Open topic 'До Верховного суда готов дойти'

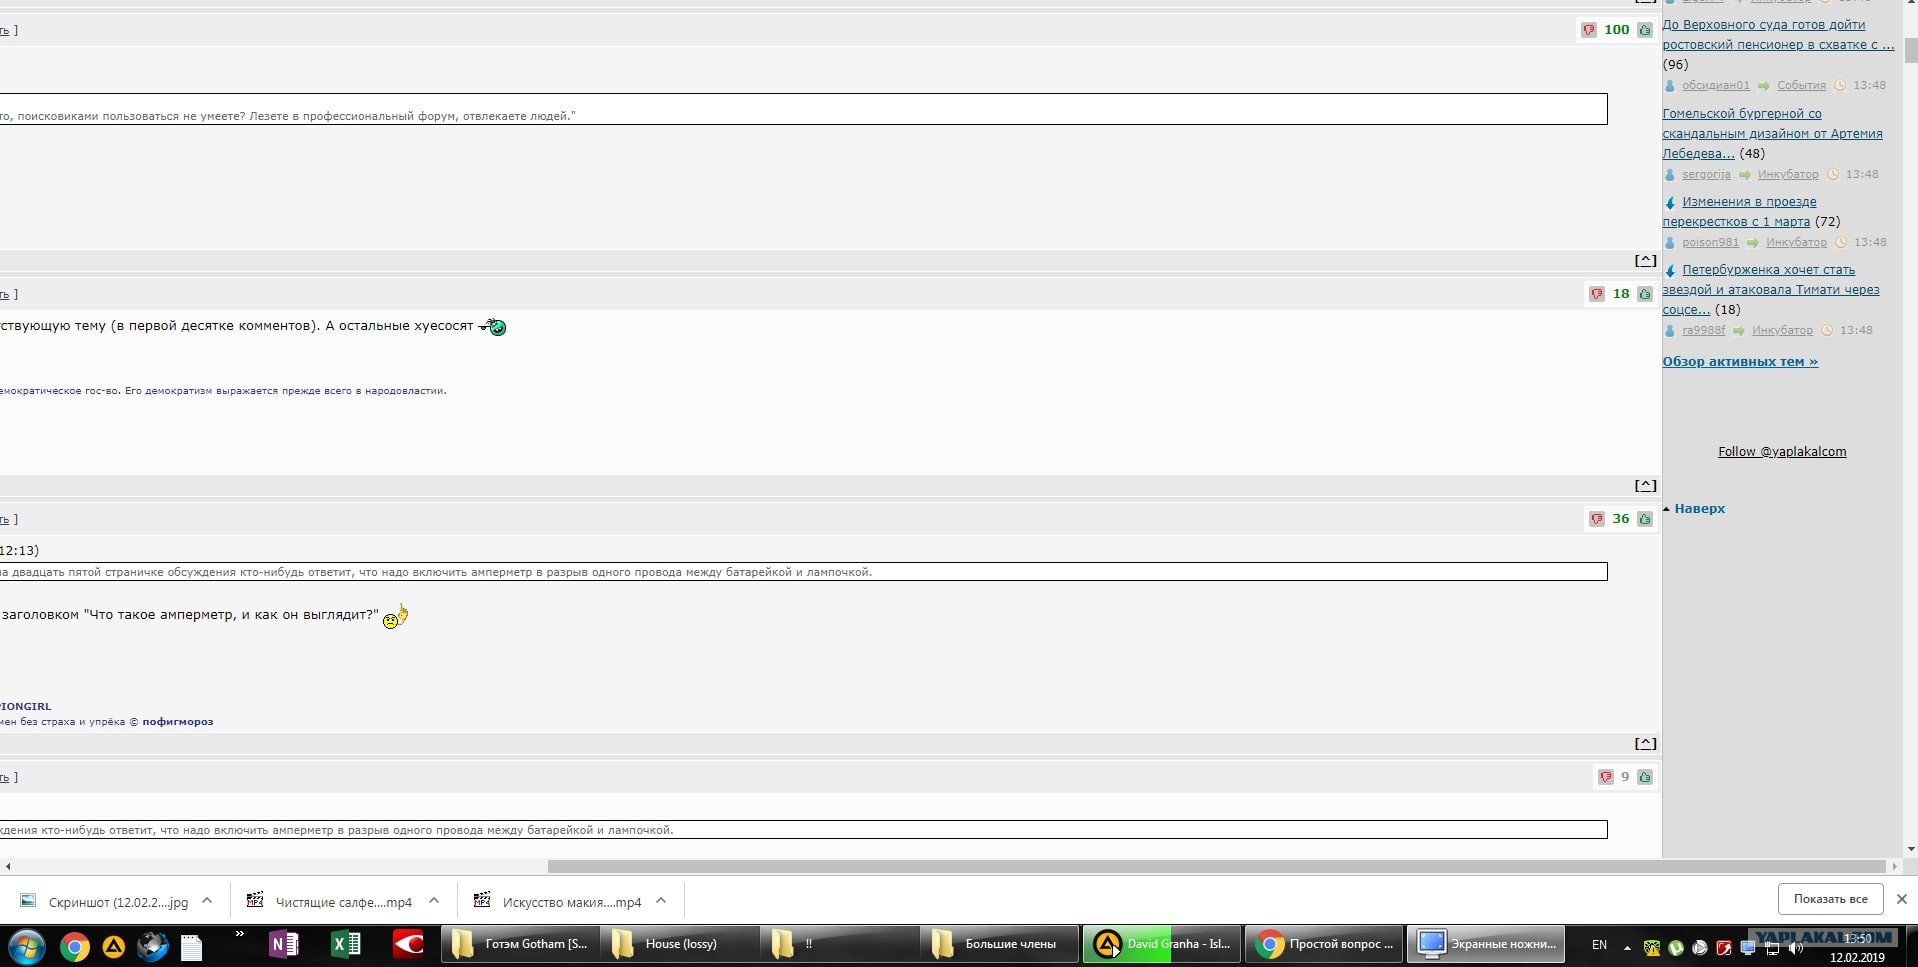pos(1778,35)
